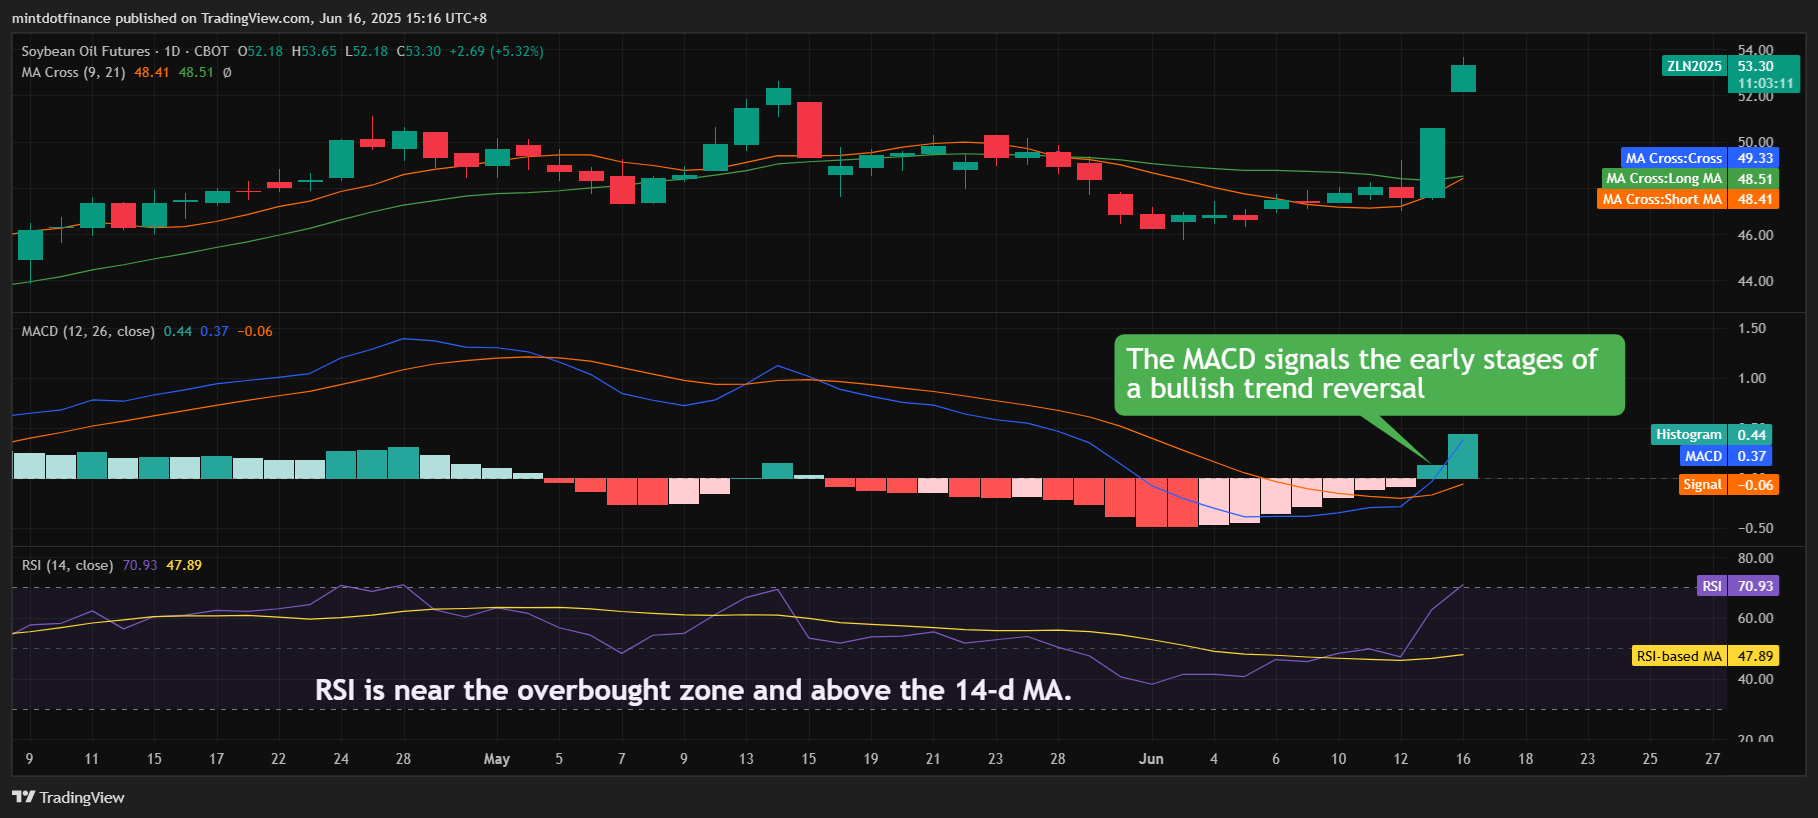This screenshot has width=1818, height=818.
Task: Click the open price O52.18
Action: tap(260, 51)
